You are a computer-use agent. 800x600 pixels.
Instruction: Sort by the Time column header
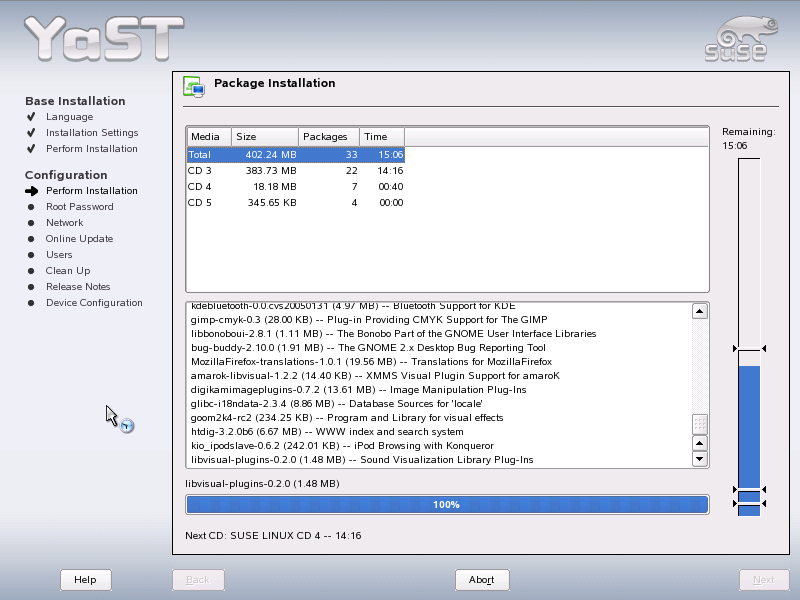[382, 137]
